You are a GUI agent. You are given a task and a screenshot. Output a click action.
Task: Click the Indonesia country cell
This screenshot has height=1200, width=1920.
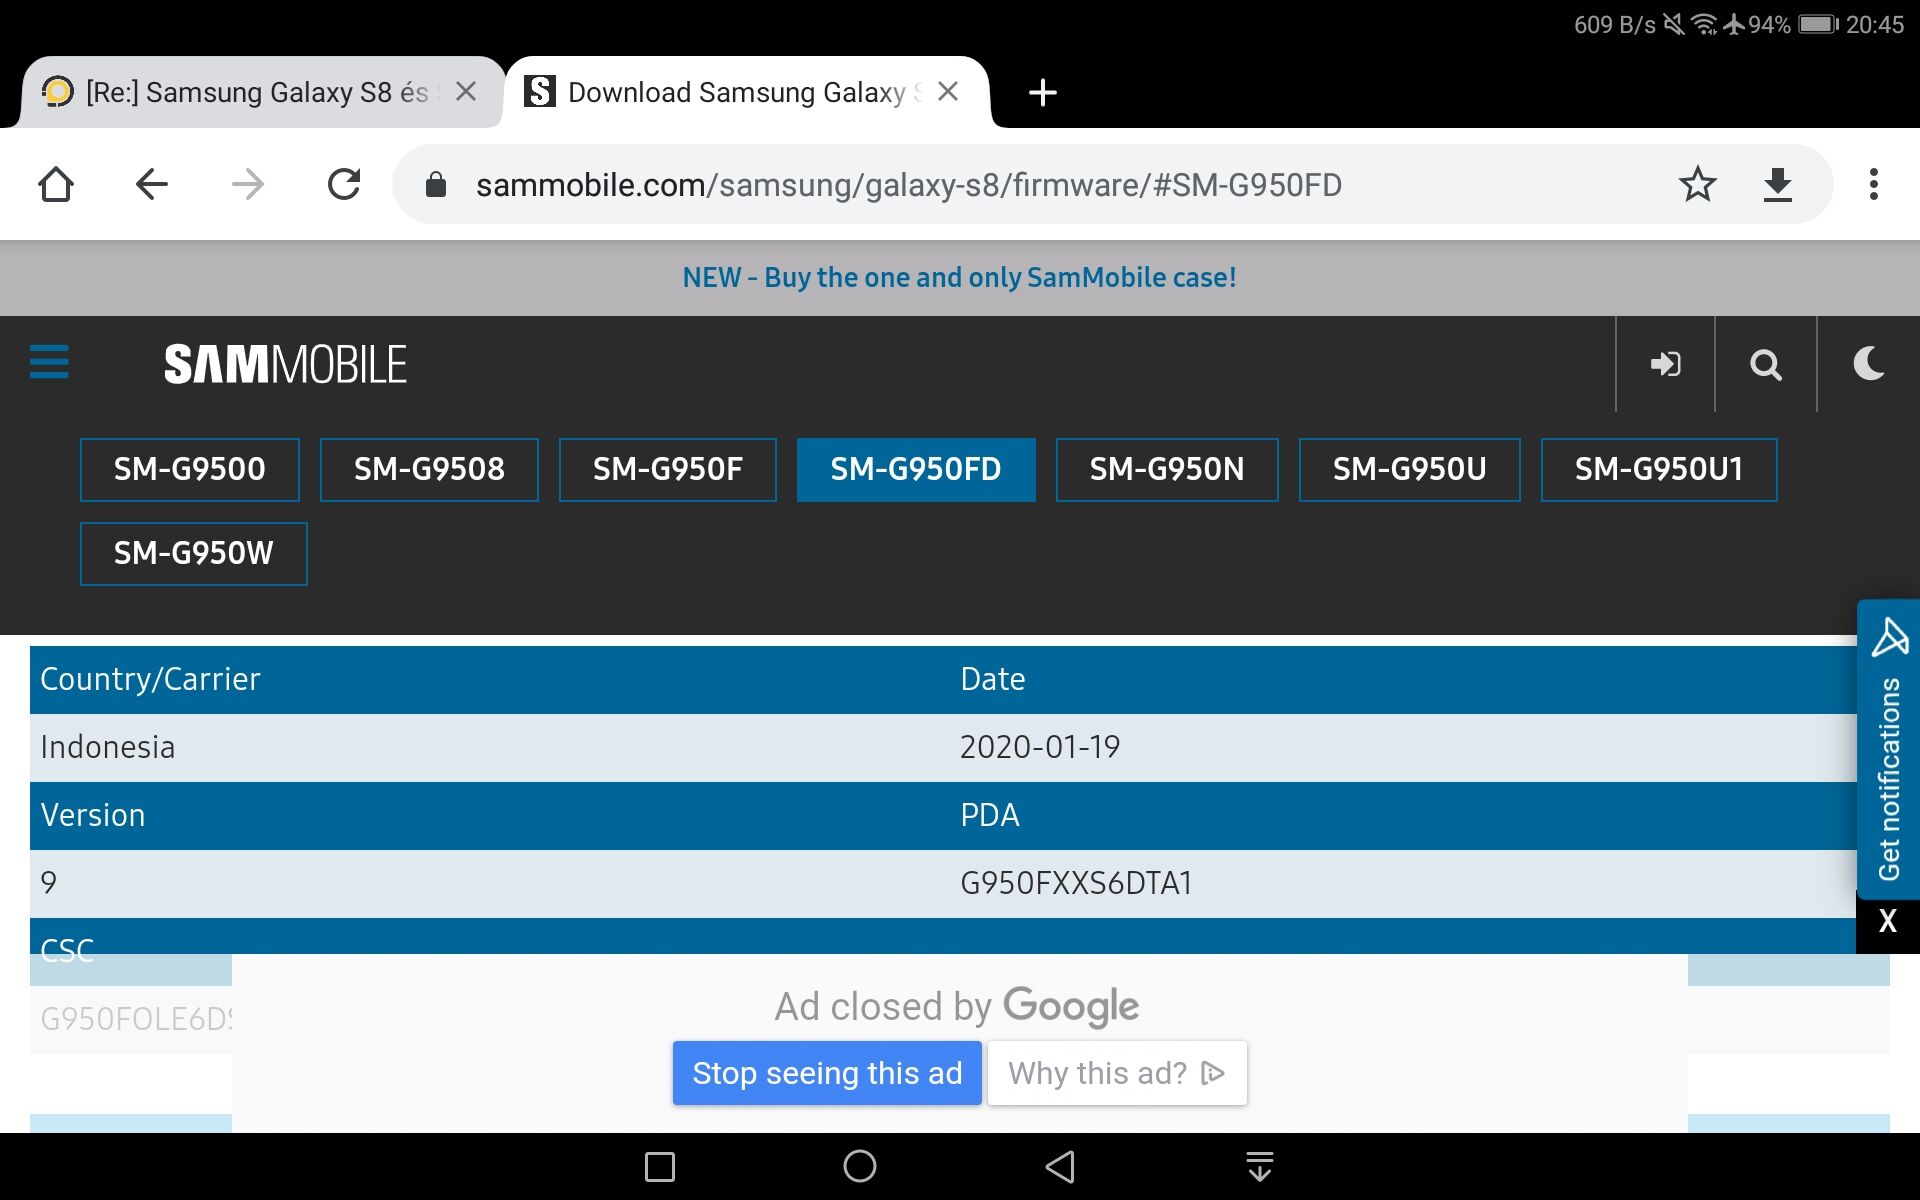pos(108,747)
